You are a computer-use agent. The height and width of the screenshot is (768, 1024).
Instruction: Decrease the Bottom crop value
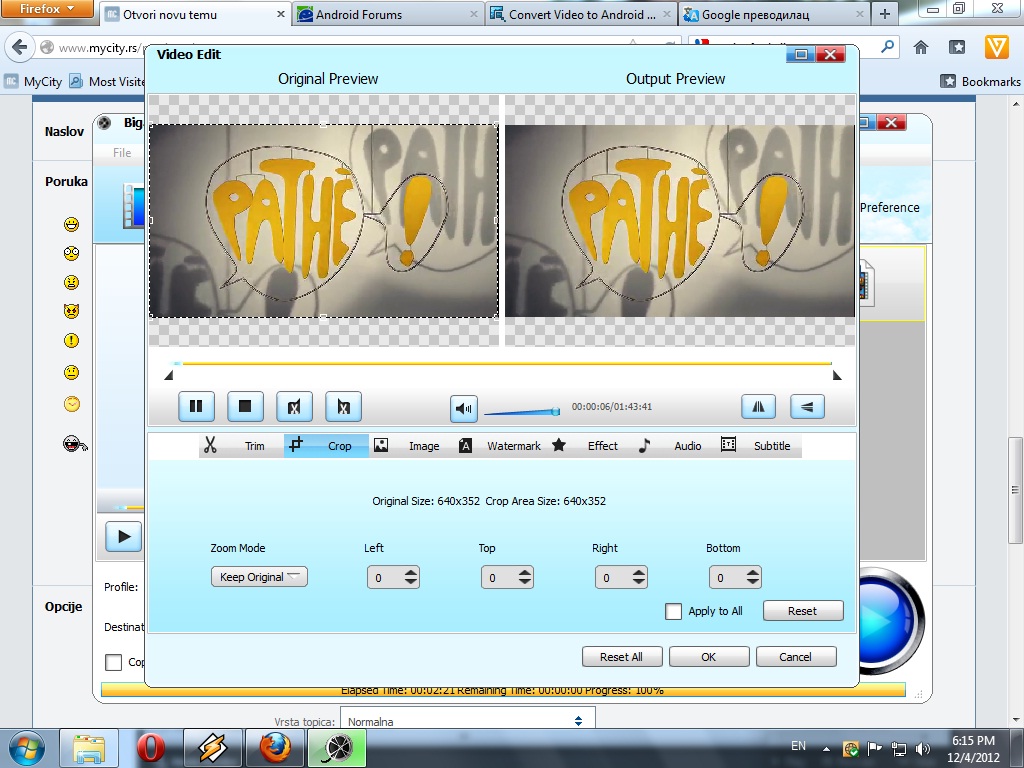pyautogui.click(x=752, y=582)
